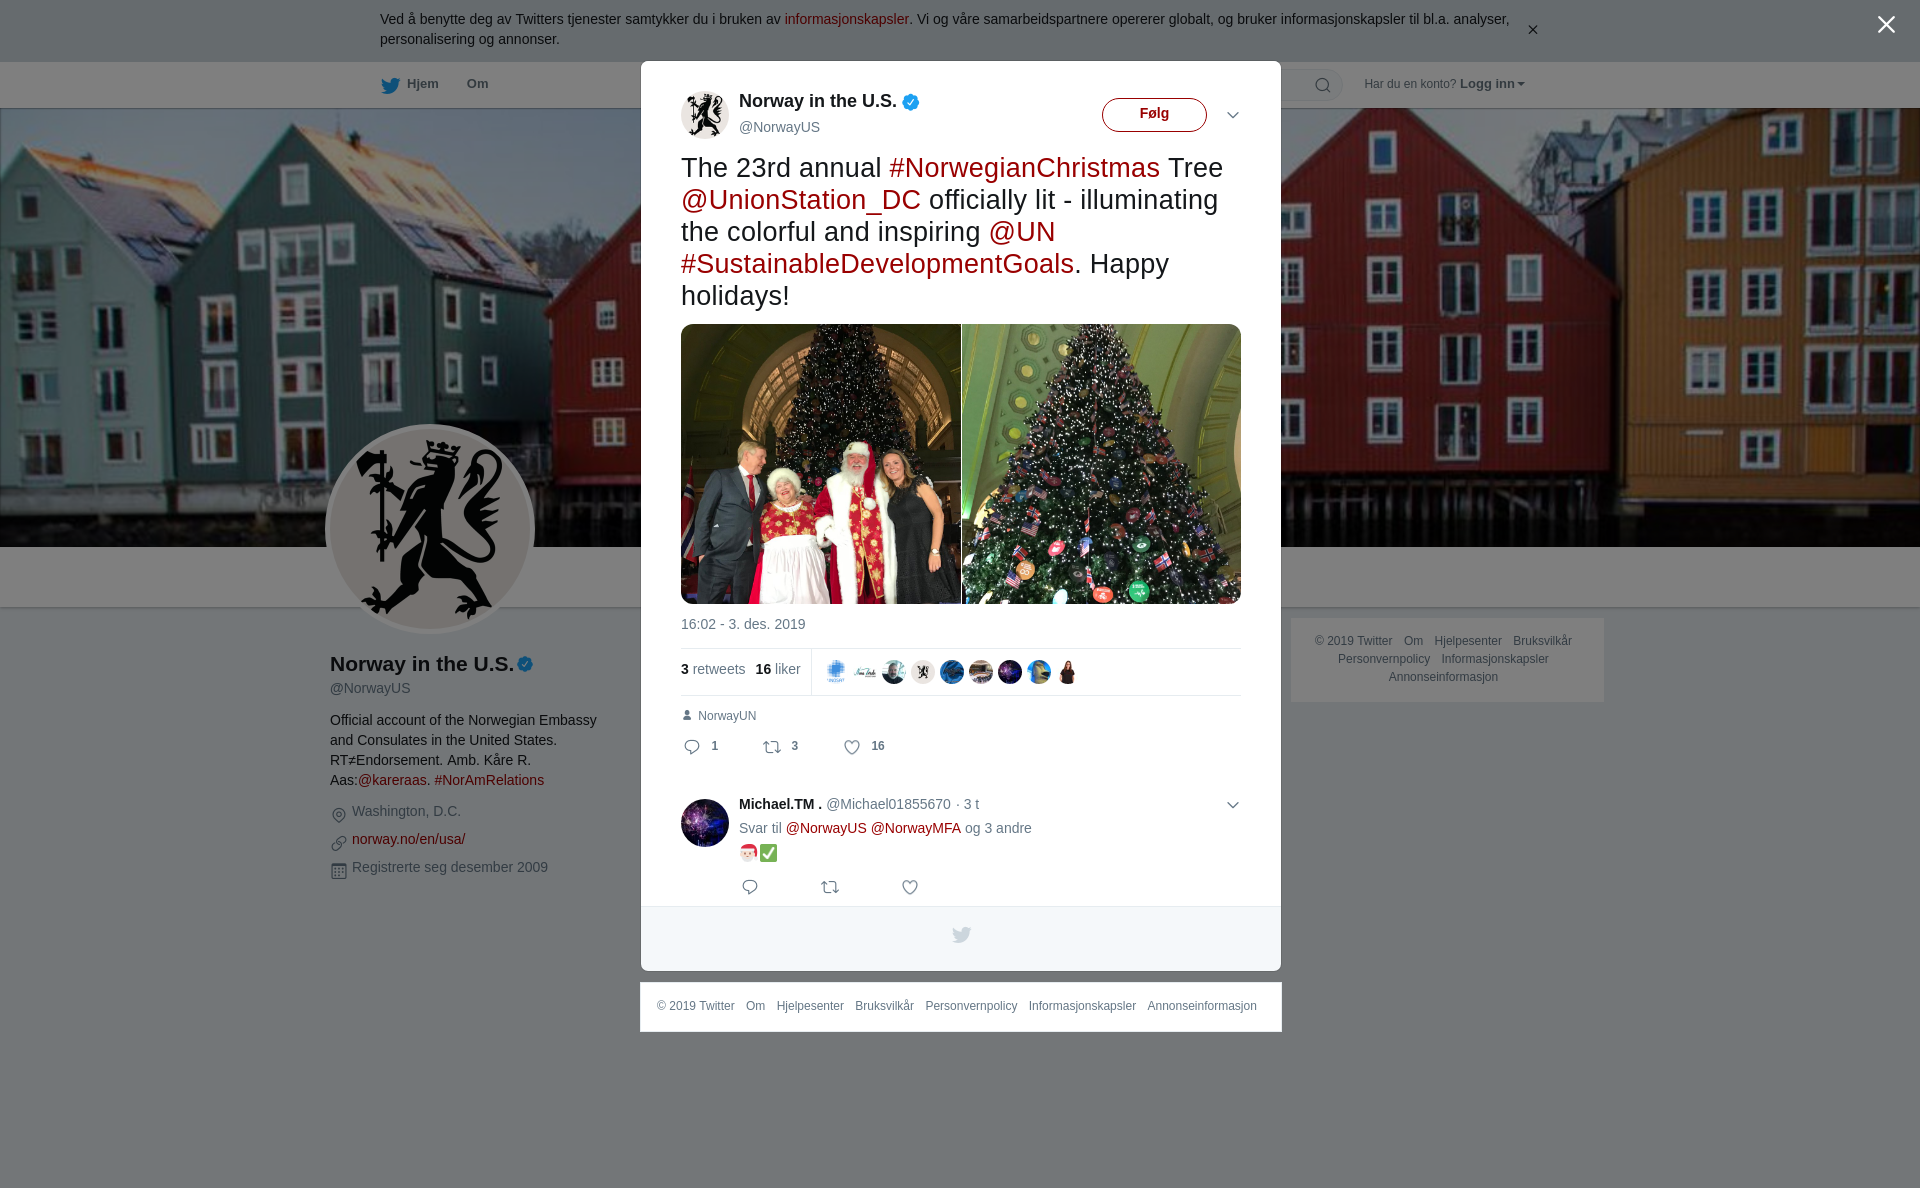The height and width of the screenshot is (1188, 1920).
Task: Click the seventh liker avatar in the row
Action: [1010, 672]
